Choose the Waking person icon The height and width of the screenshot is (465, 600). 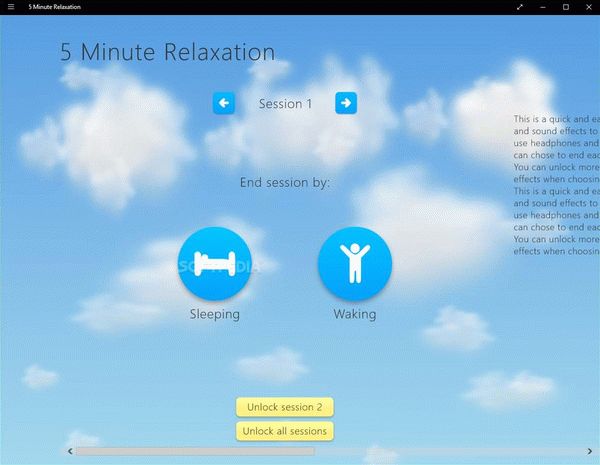355,263
